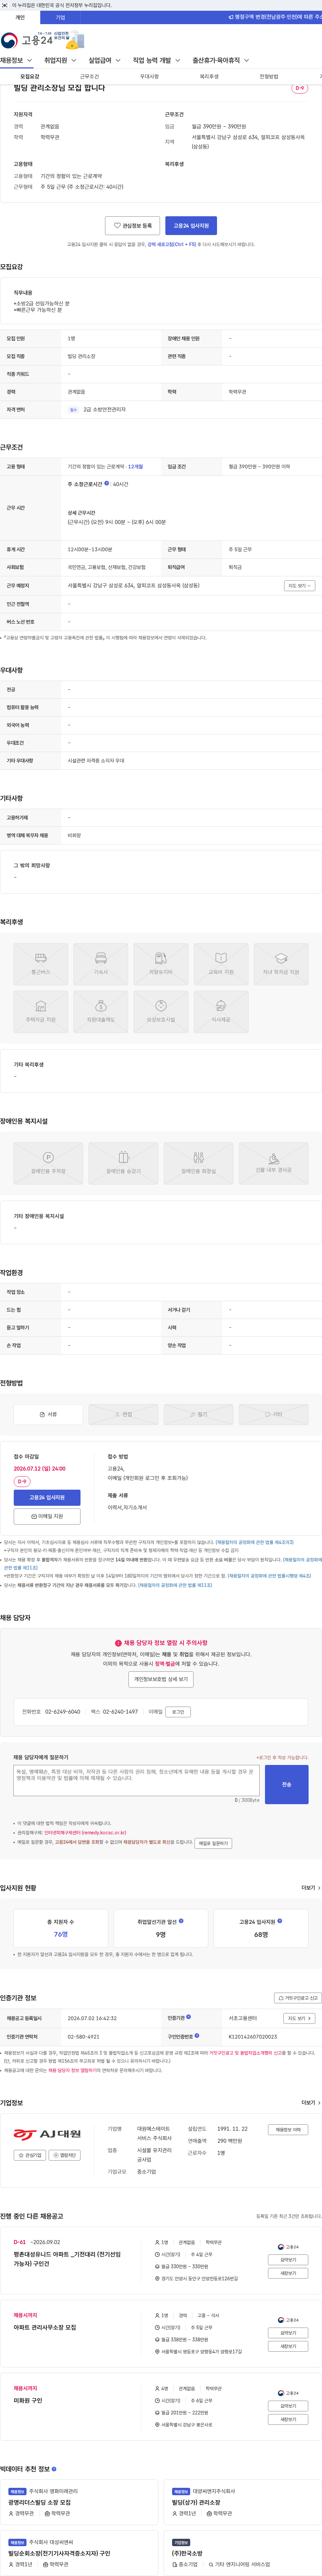The height and width of the screenshot is (2576, 322).
Task: Open the 채용정보 menu
Action: 16,60
